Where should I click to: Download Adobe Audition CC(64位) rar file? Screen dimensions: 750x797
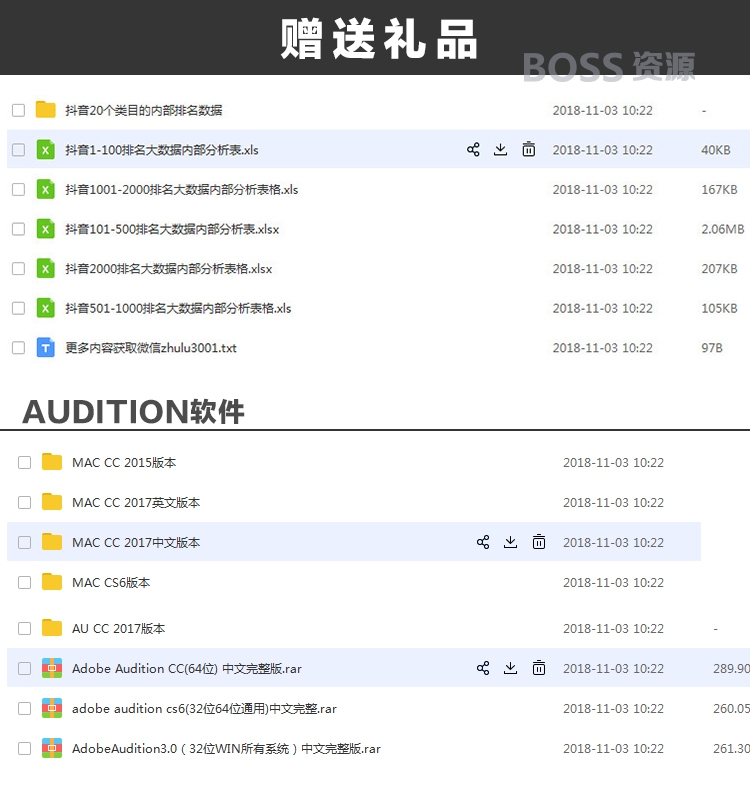coord(510,668)
